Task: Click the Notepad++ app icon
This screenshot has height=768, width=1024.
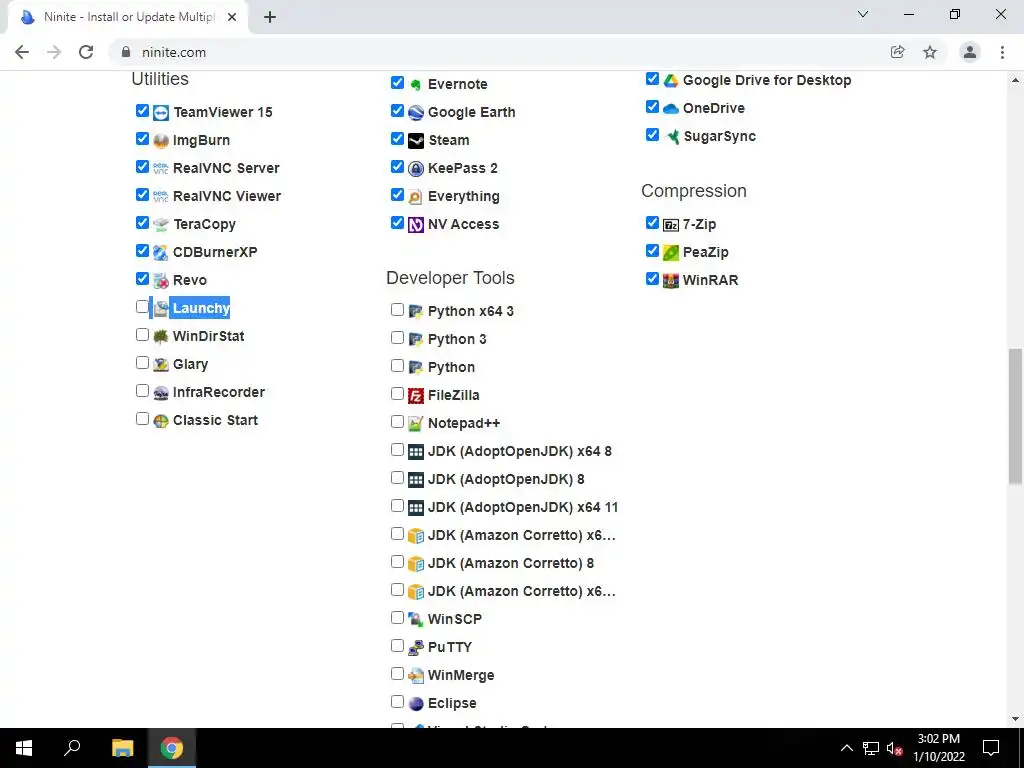Action: [x=416, y=424]
